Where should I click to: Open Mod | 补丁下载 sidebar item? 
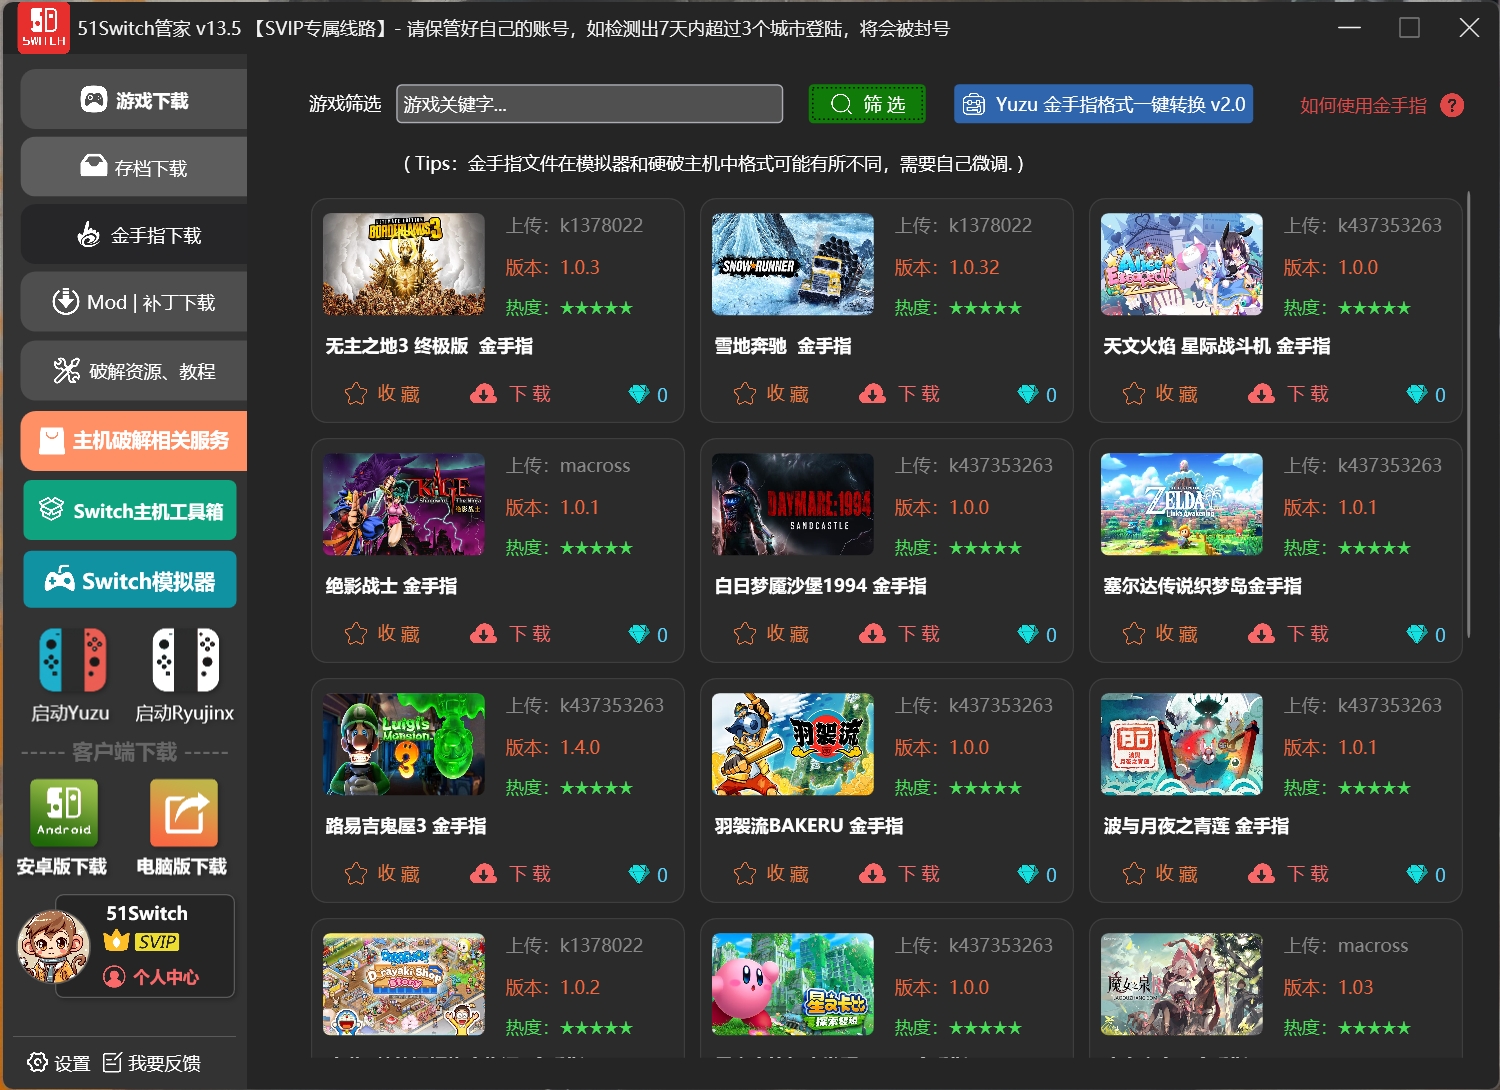(x=134, y=302)
